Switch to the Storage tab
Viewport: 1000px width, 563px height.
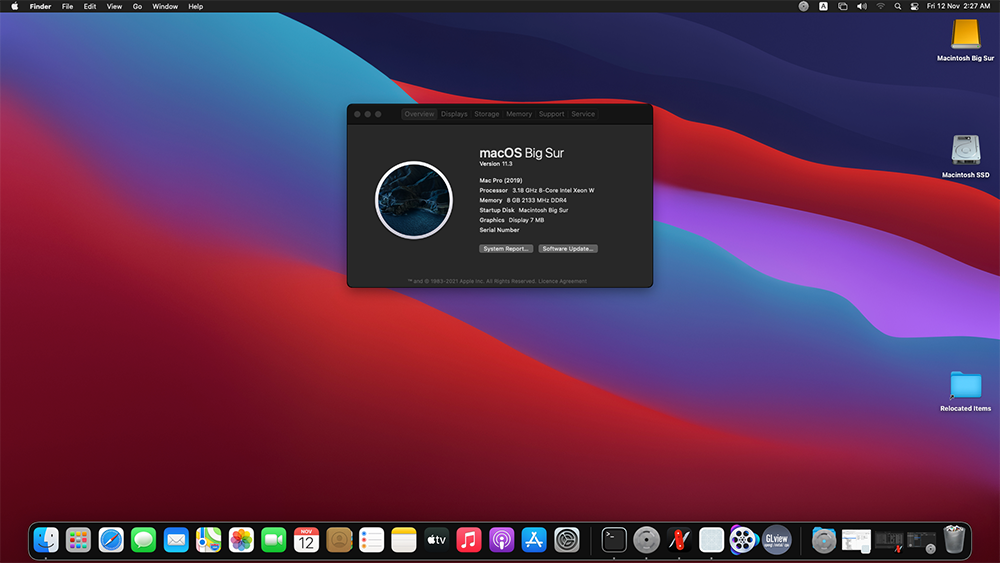coord(487,114)
